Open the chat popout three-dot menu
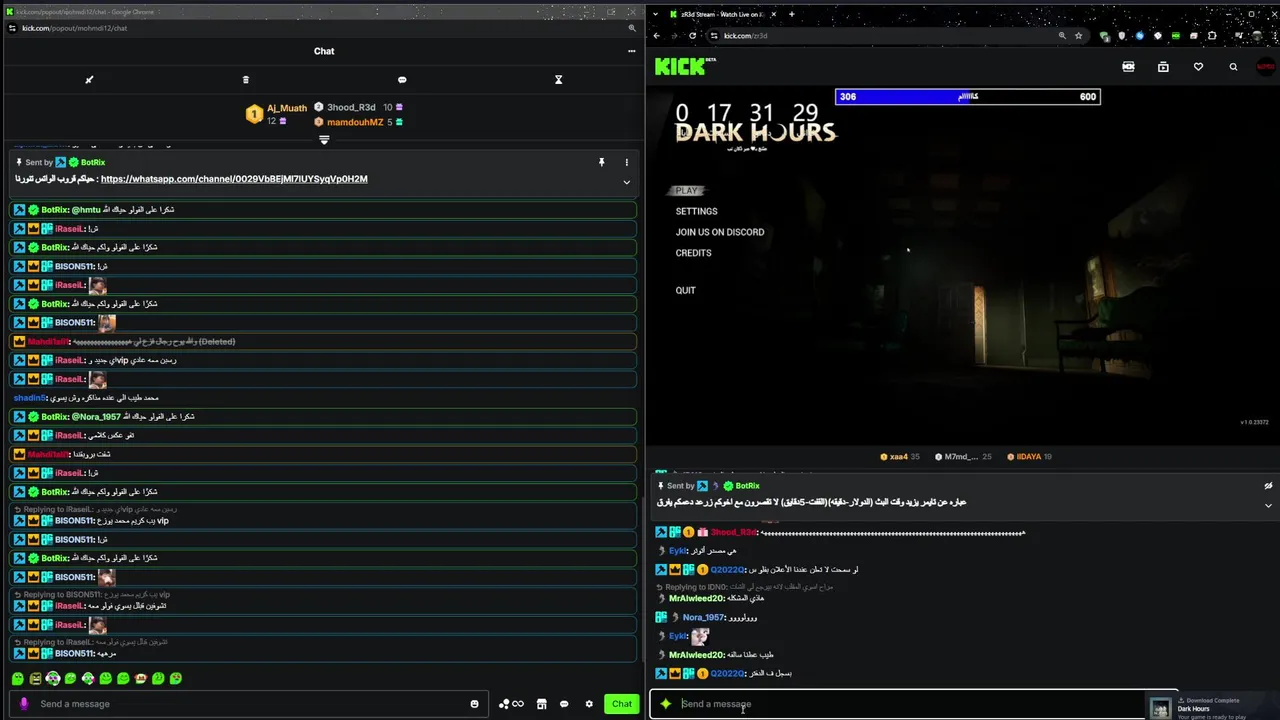Screen dimensions: 1280x720 [631, 51]
